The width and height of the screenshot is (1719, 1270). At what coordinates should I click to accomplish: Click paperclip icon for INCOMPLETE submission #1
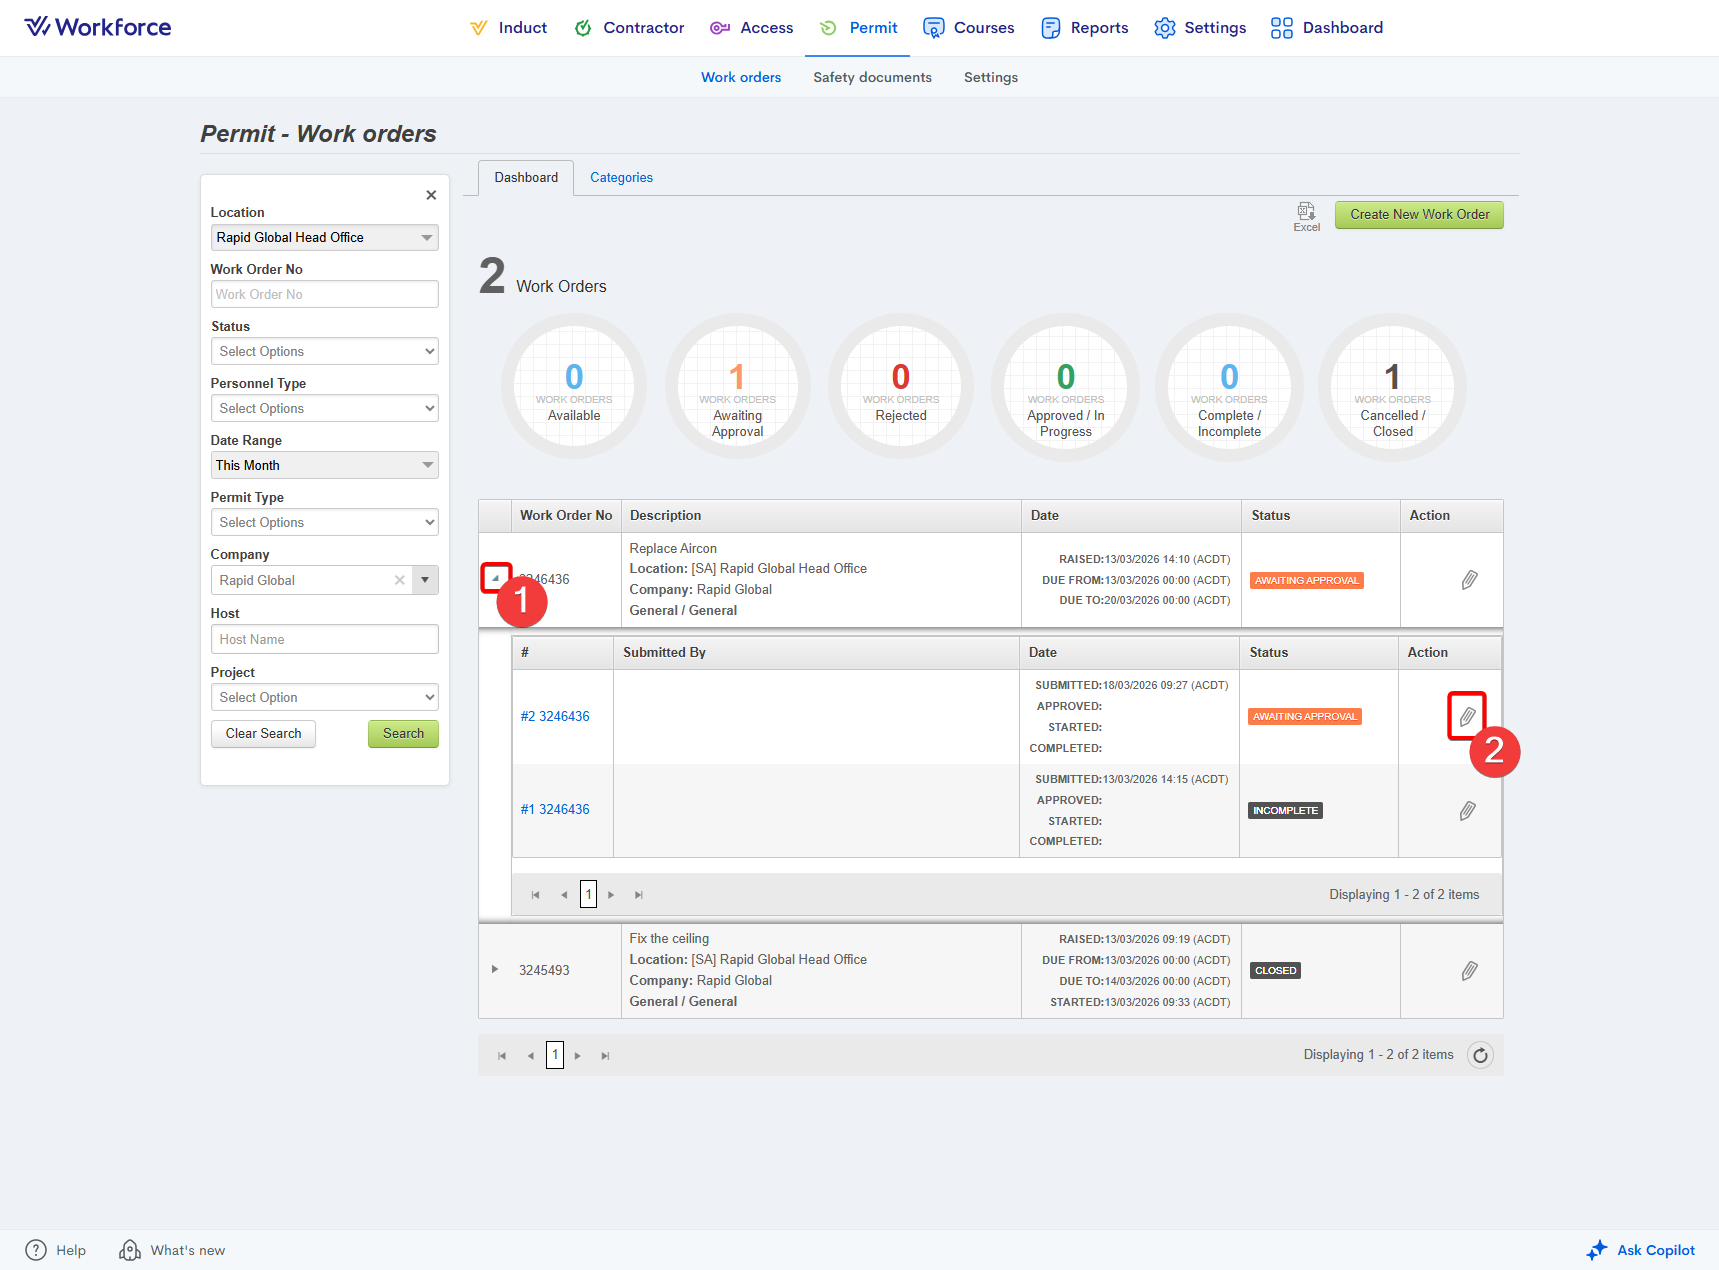(1467, 811)
